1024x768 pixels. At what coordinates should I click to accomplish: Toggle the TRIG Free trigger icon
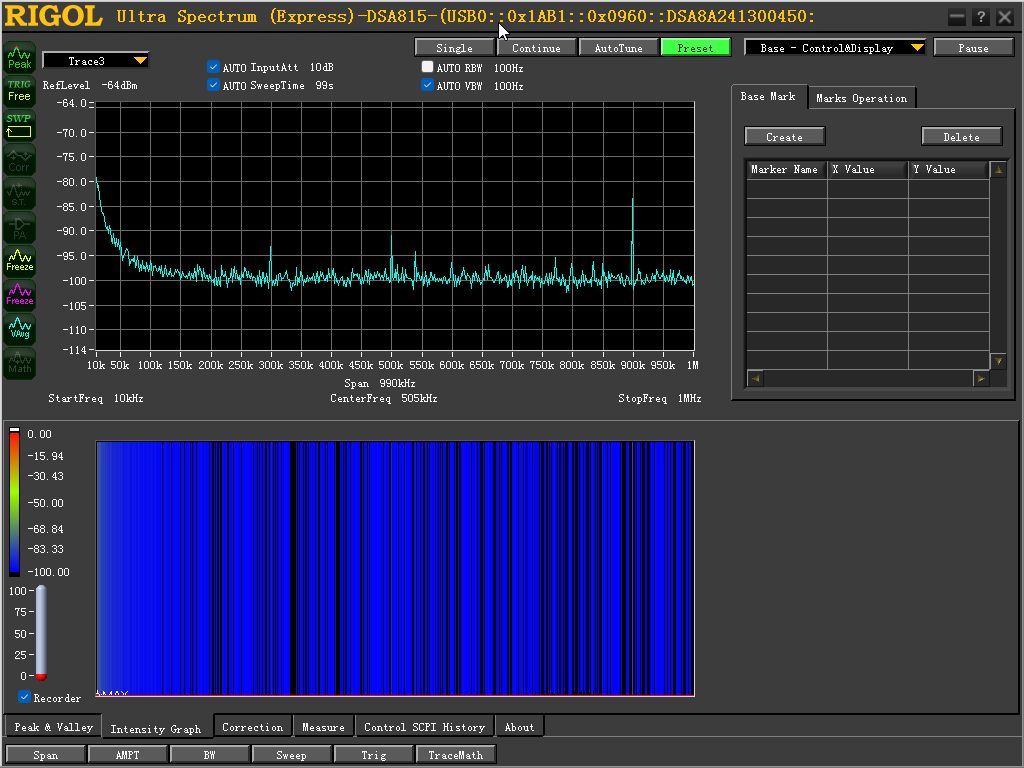pyautogui.click(x=20, y=91)
